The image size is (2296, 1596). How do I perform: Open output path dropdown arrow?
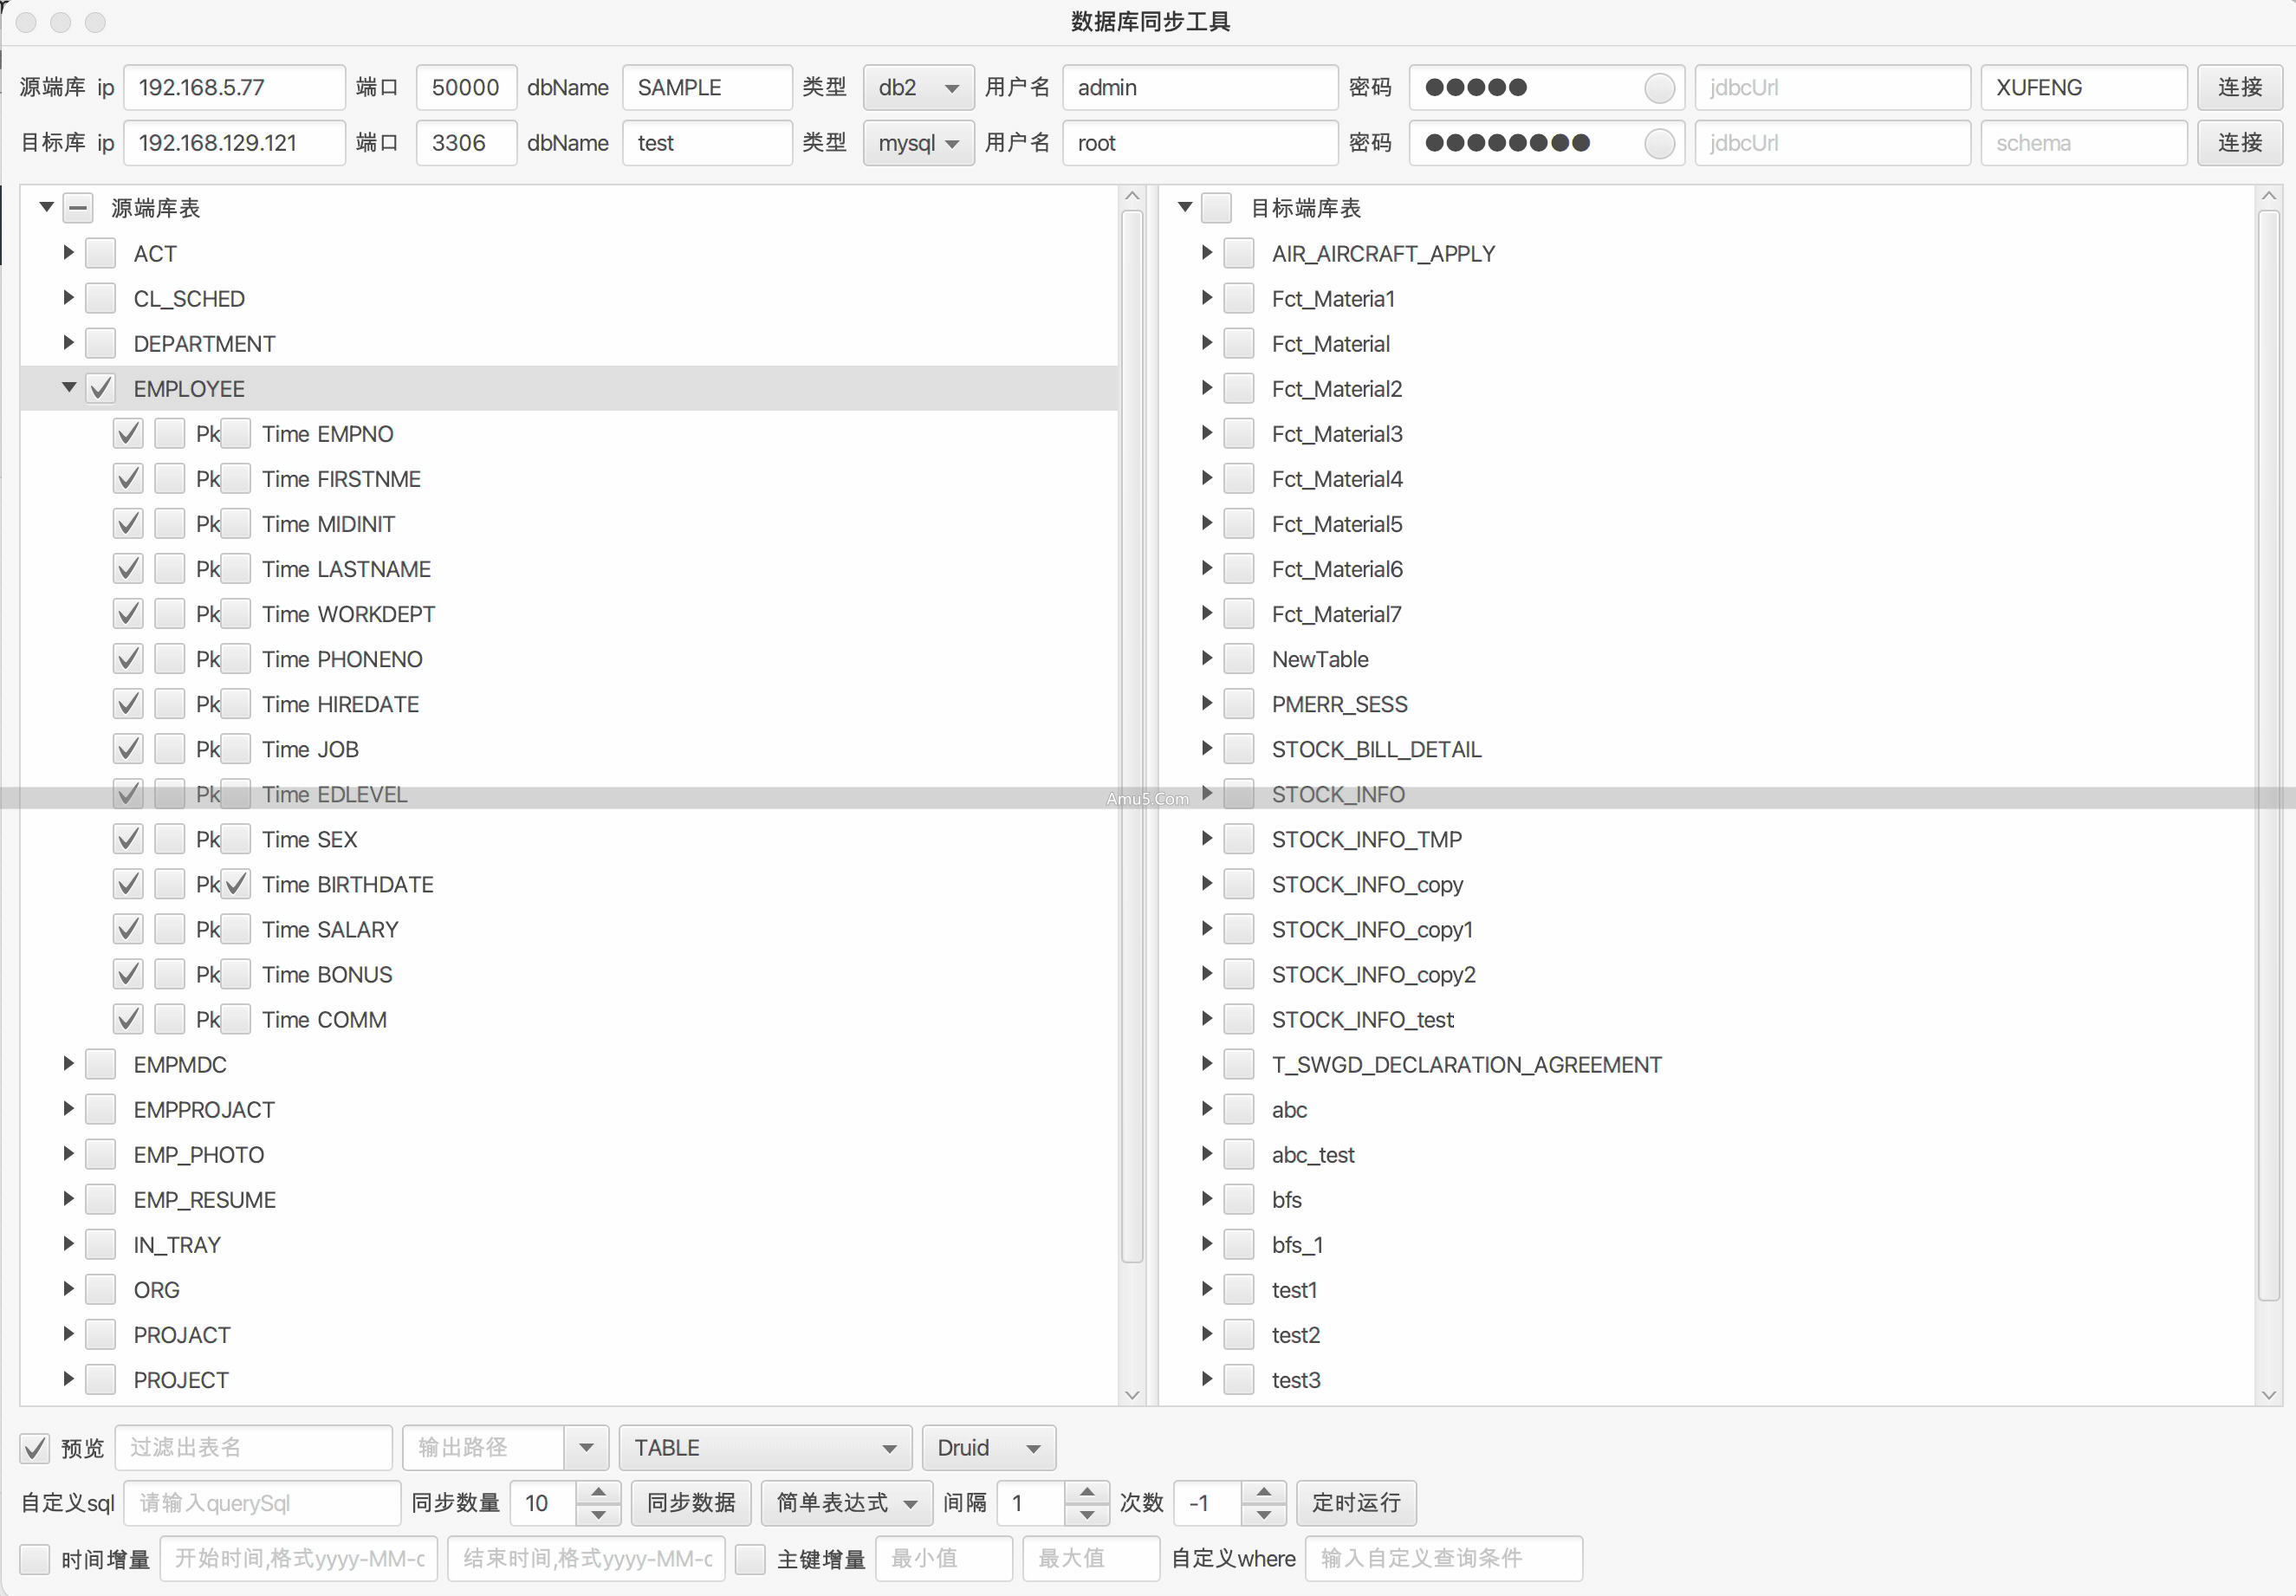coord(586,1447)
